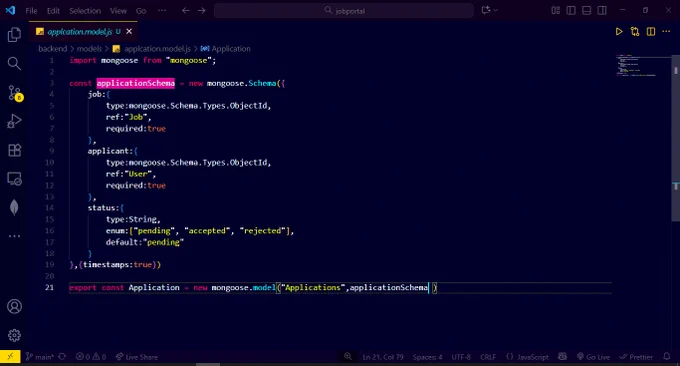680x366 pixels.
Task: Click default:"pending" on line 17
Action: click(144, 242)
